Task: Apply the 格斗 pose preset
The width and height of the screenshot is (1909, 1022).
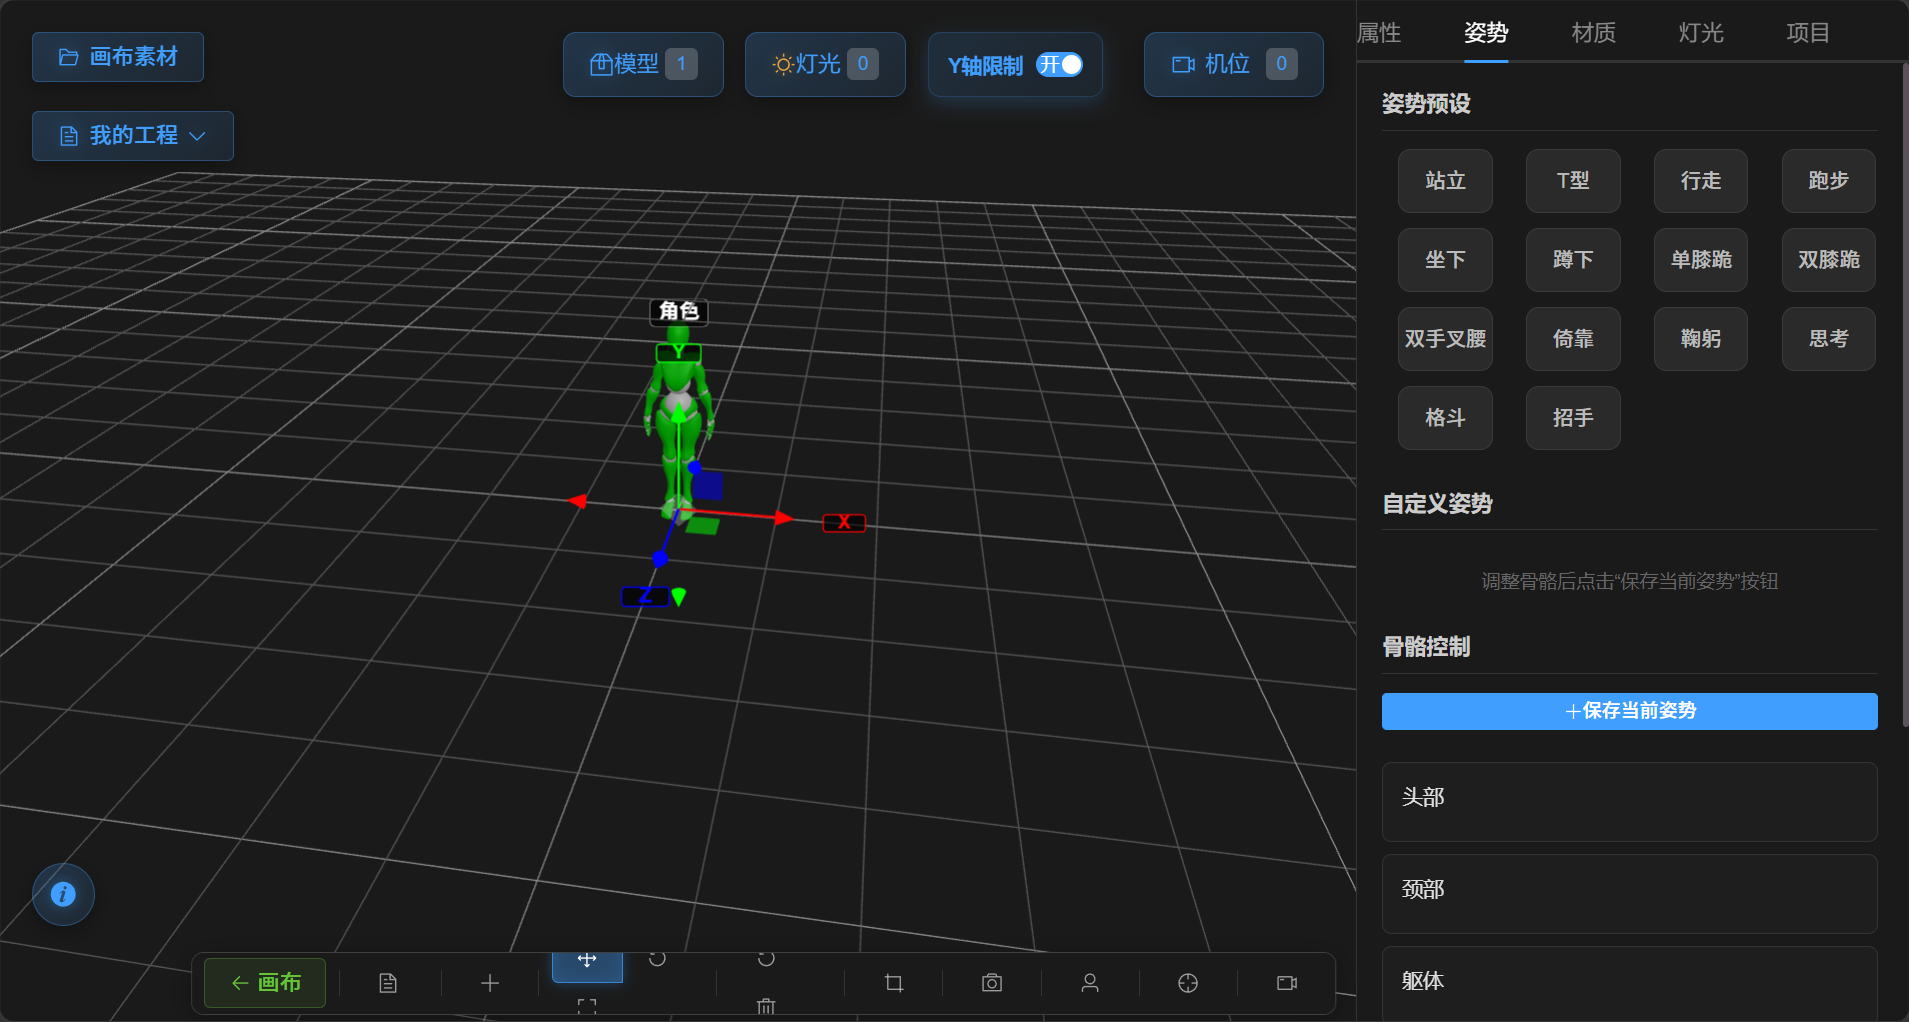Action: [x=1445, y=418]
